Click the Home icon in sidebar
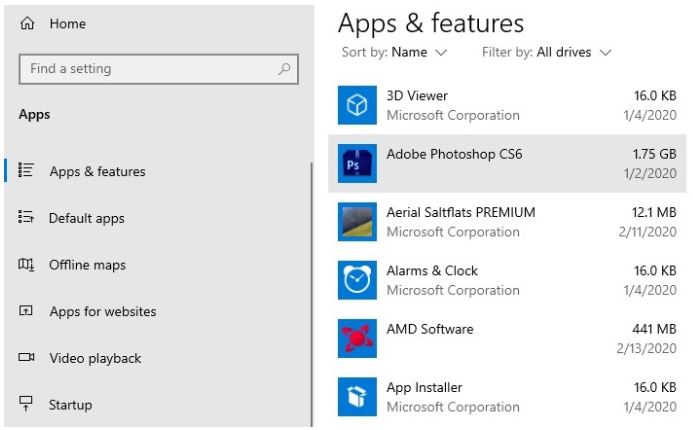Image resolution: width=693 pixels, height=430 pixels. [x=28, y=23]
